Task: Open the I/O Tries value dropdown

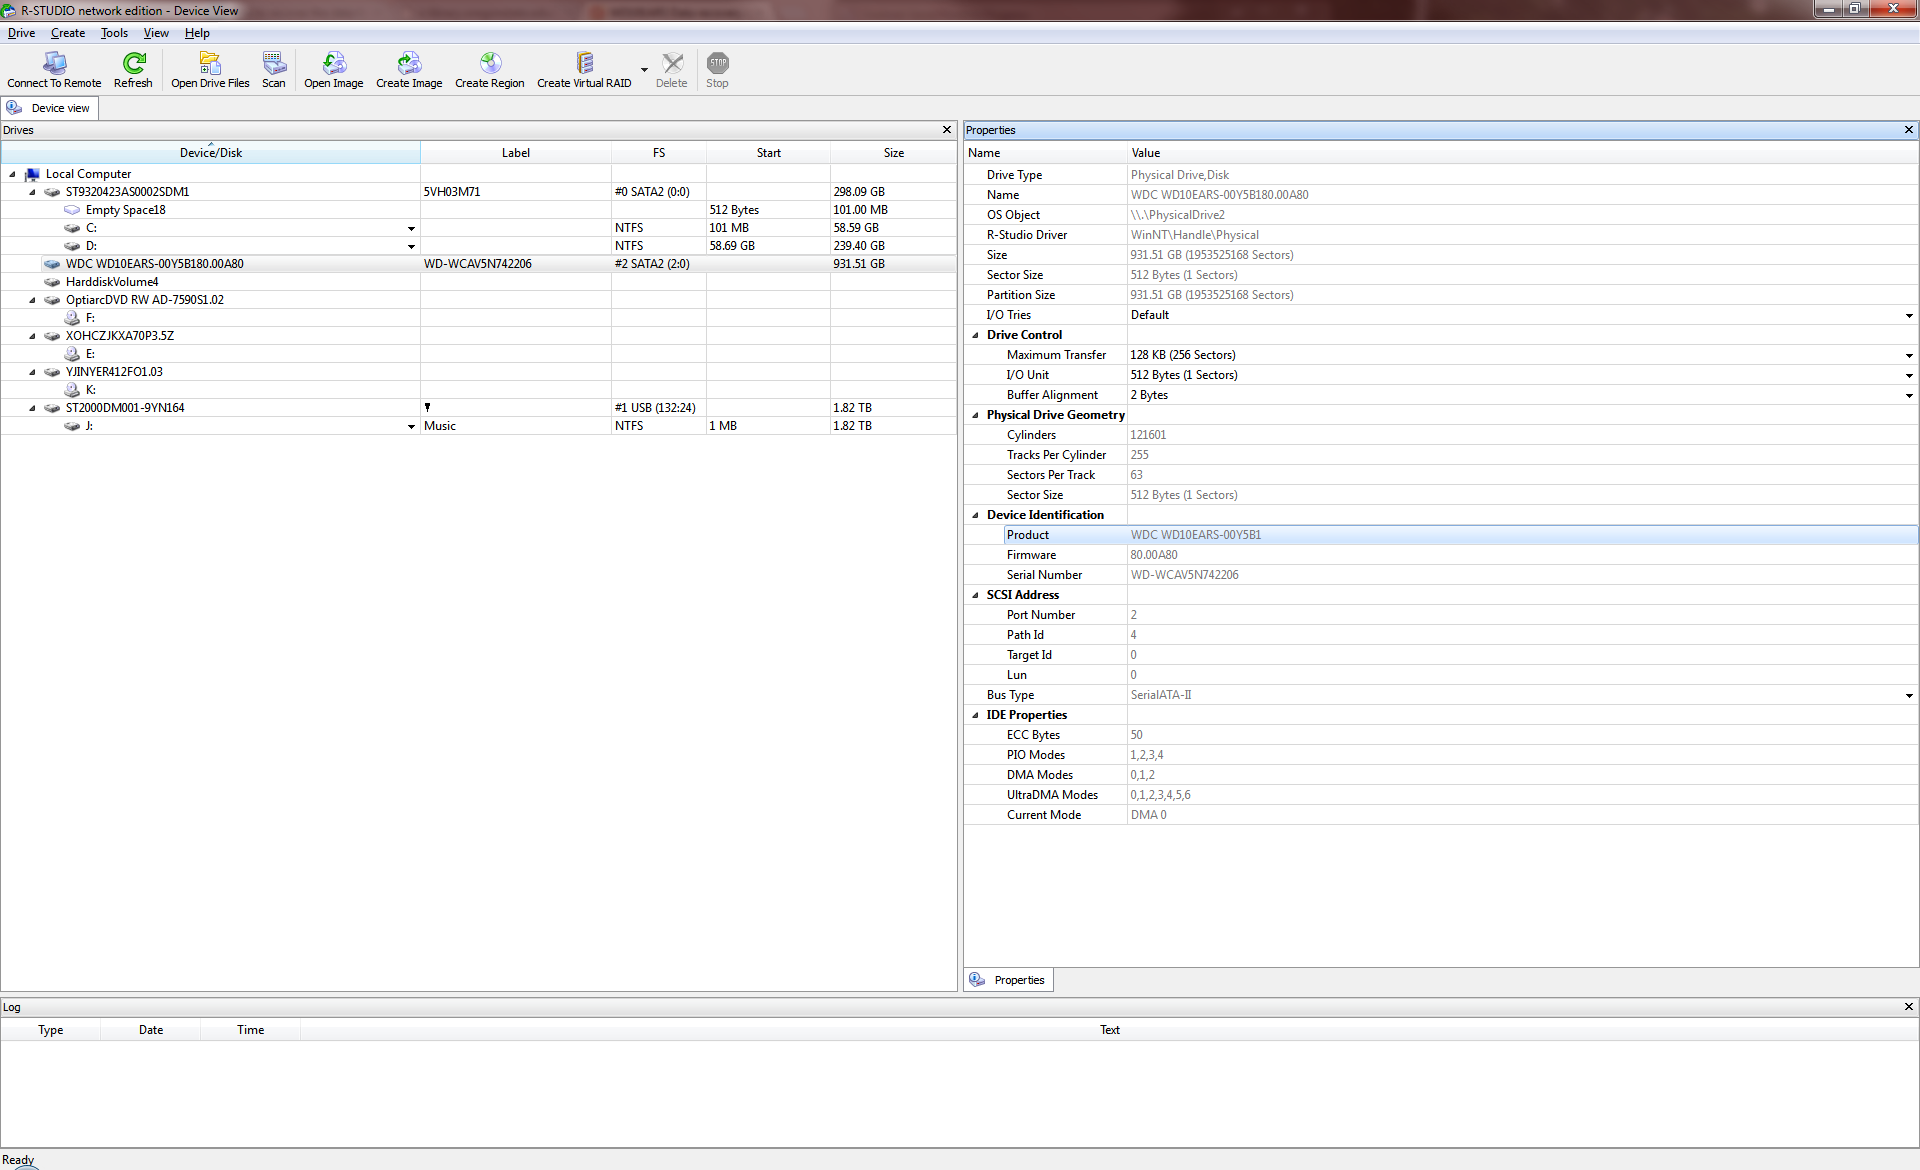Action: 1909,316
